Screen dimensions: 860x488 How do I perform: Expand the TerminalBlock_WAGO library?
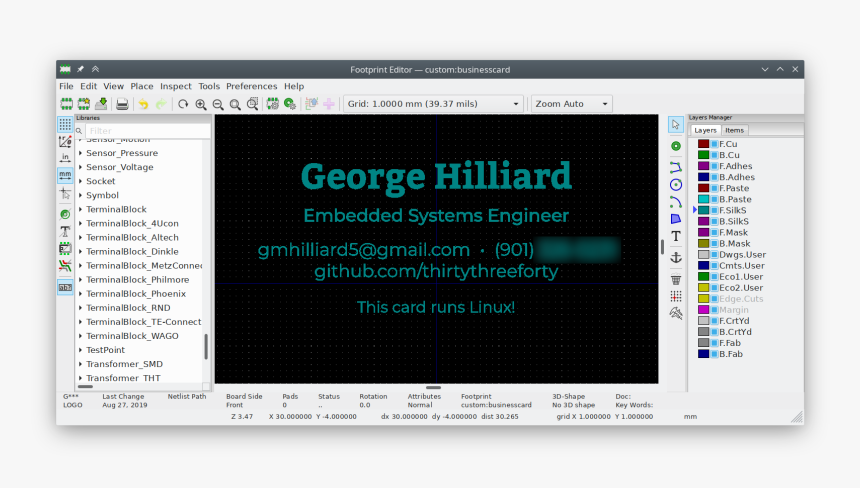(x=81, y=336)
